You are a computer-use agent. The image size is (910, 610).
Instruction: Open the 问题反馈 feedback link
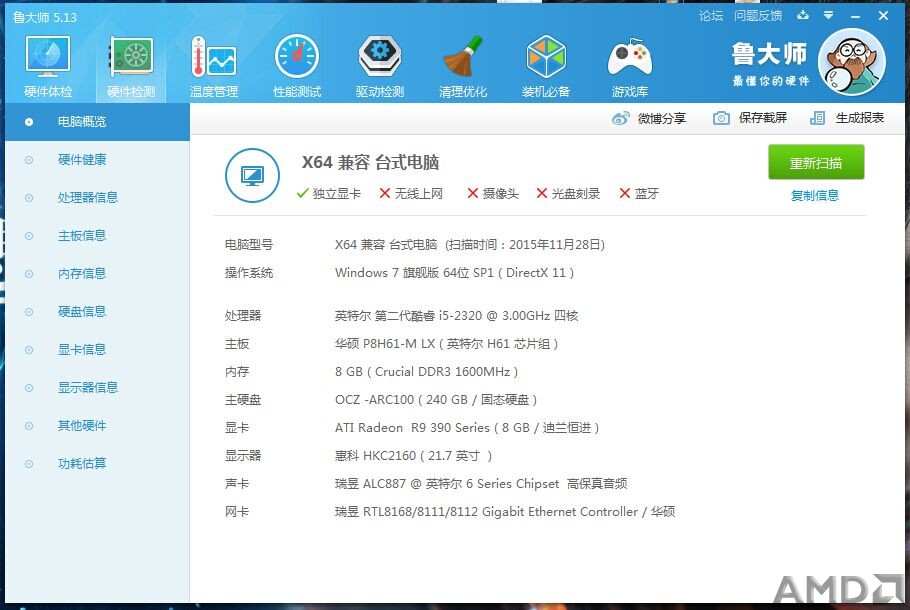pyautogui.click(x=758, y=16)
